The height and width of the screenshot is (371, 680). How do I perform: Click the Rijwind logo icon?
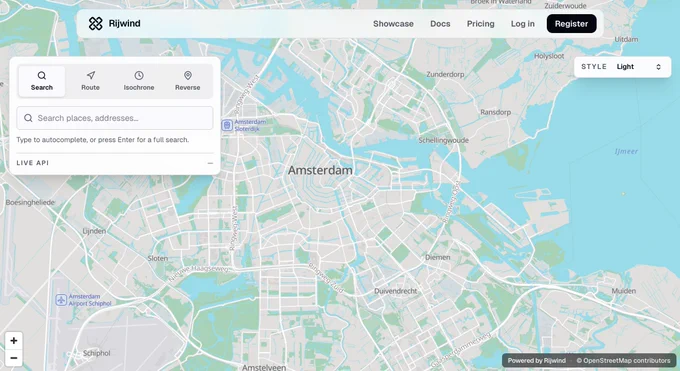(x=95, y=23)
